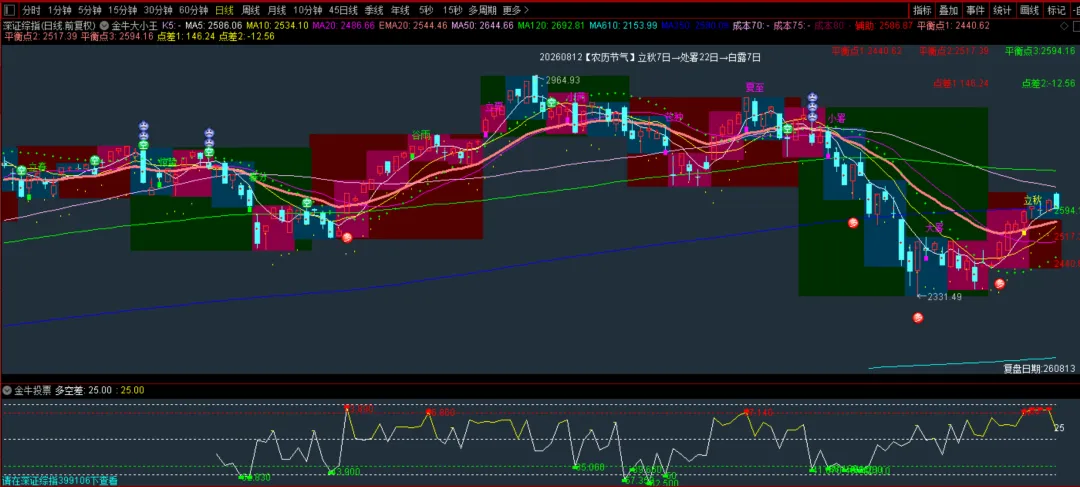This screenshot has height=487, width=1080.
Task: Click the 立秋 solar term marker
Action: pyautogui.click(x=1033, y=200)
